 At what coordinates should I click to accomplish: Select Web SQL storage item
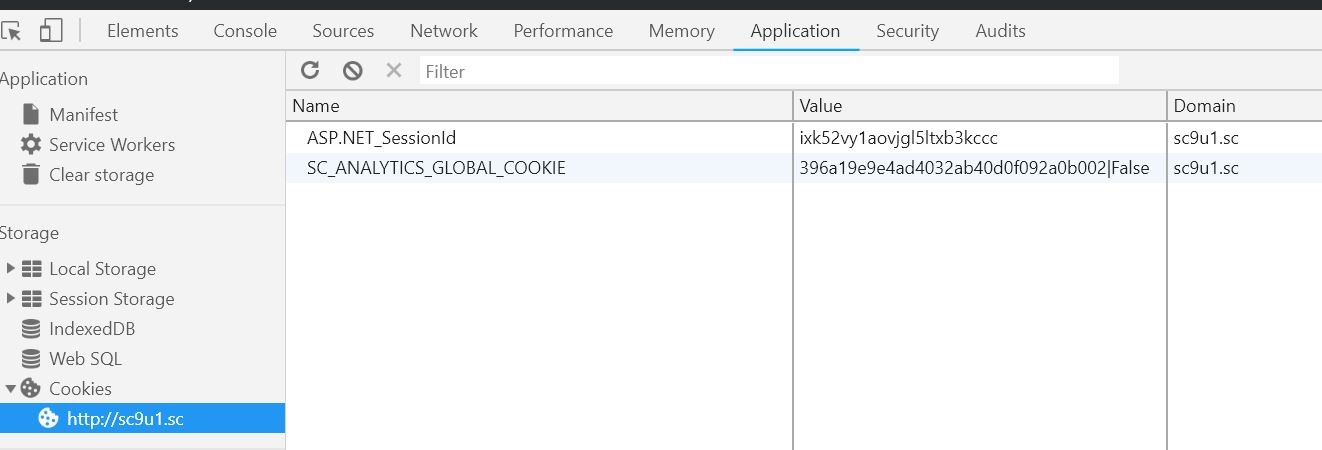[x=72, y=359]
